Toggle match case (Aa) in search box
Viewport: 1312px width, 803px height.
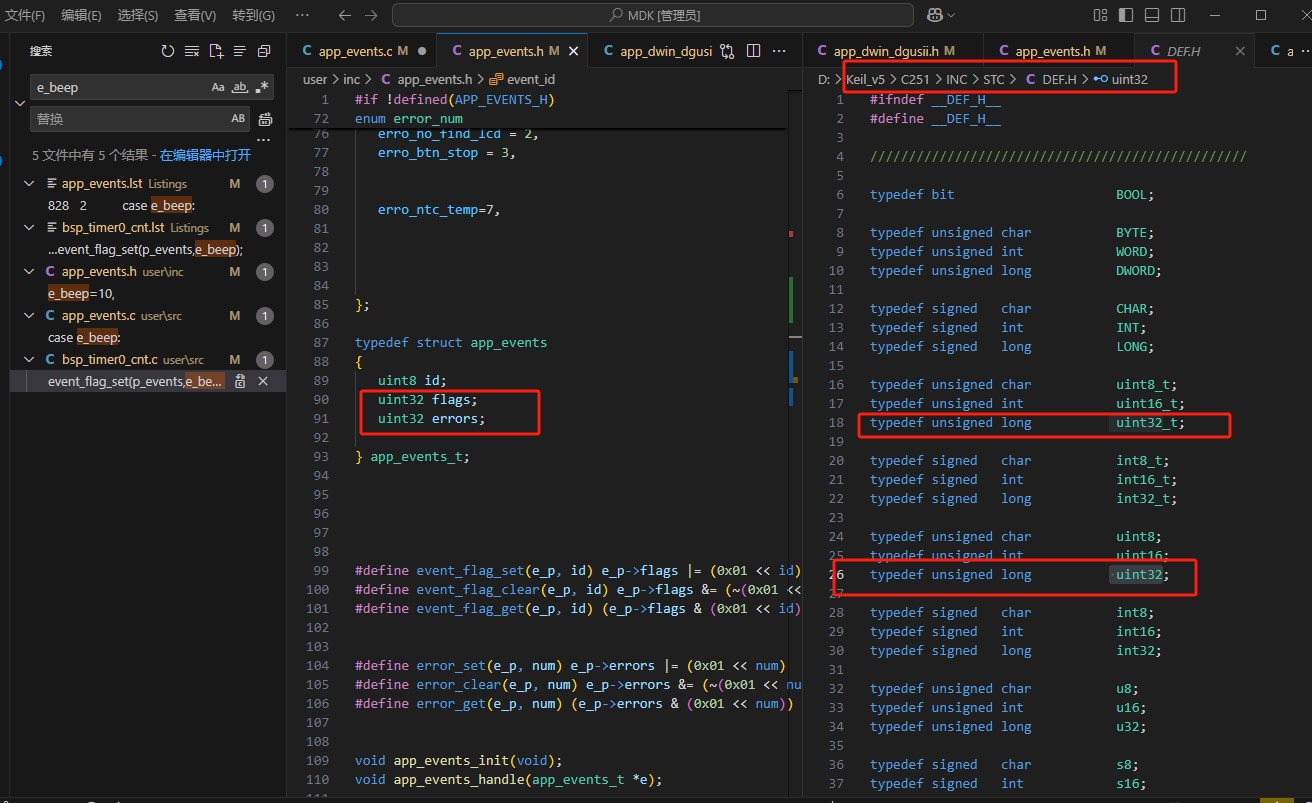pyautogui.click(x=218, y=87)
